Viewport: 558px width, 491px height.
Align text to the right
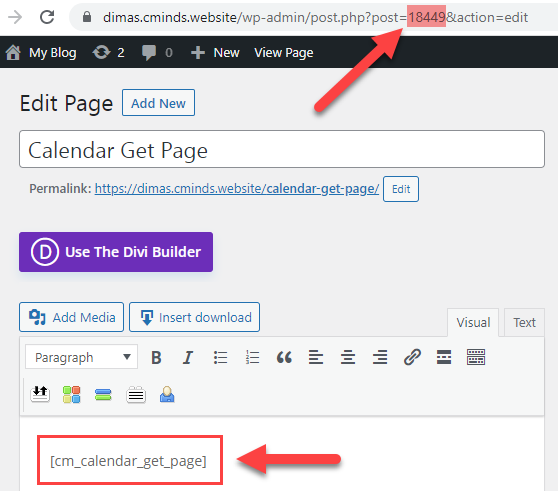click(380, 357)
